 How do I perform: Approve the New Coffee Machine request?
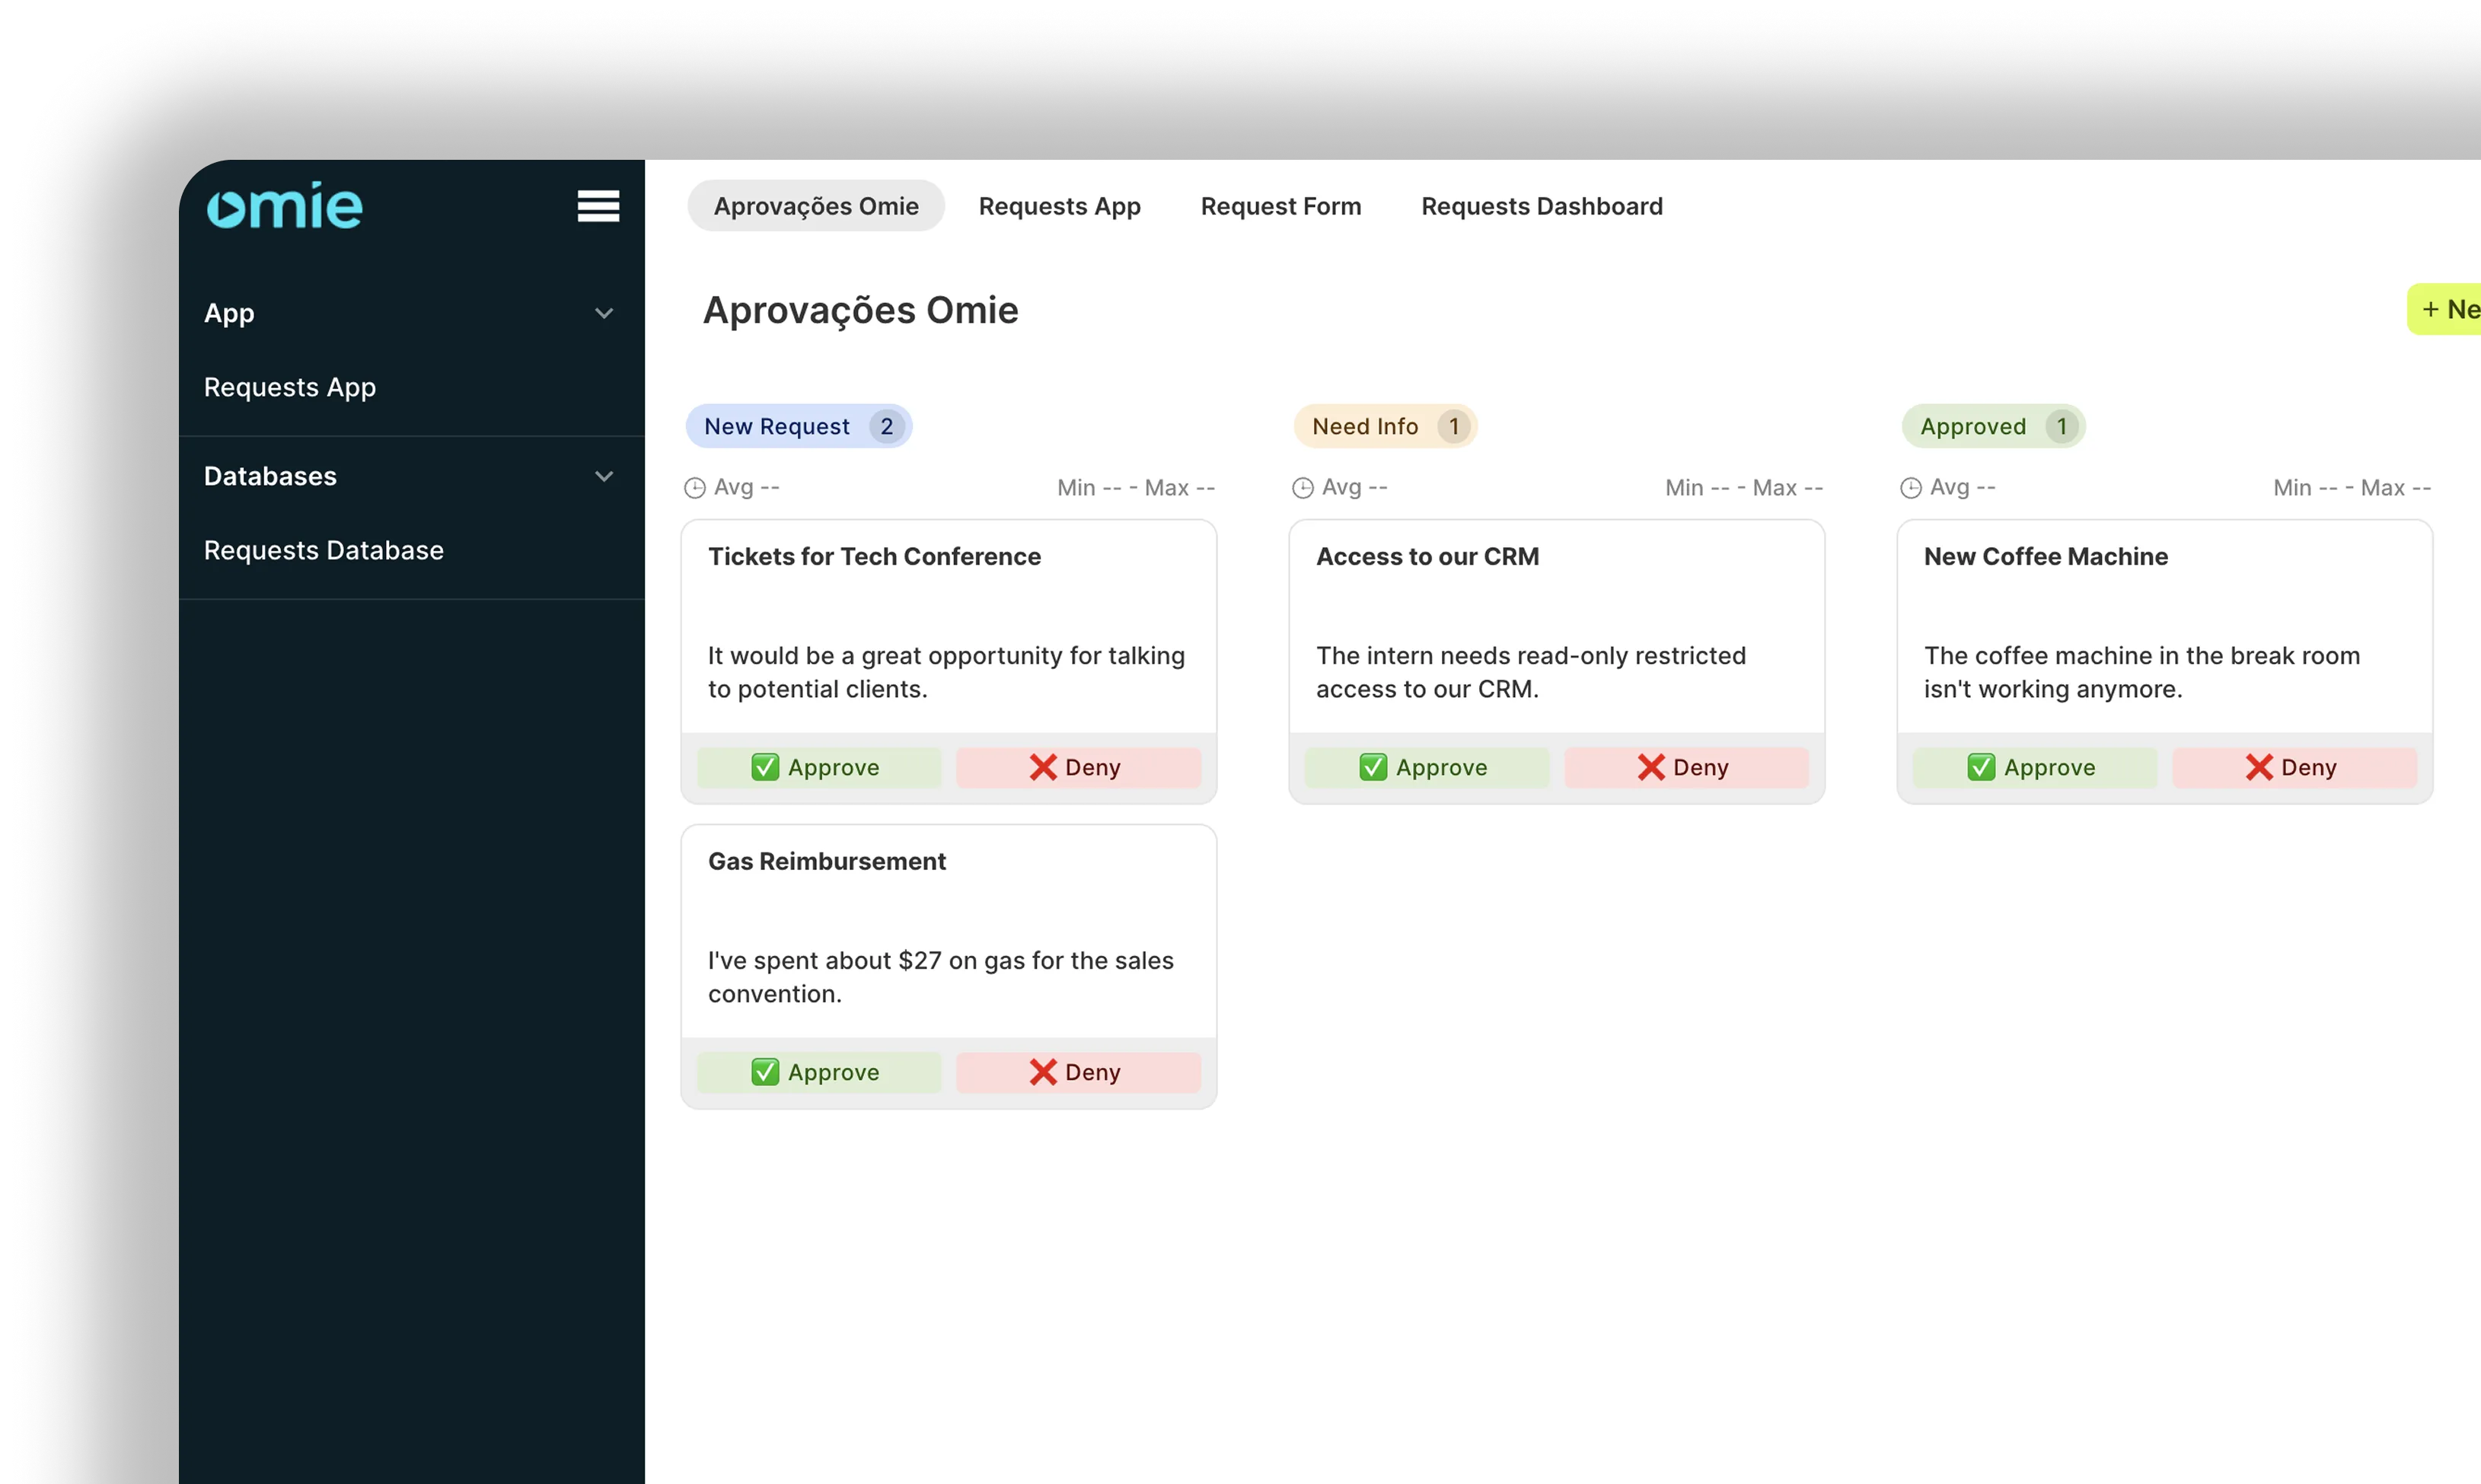[2034, 767]
